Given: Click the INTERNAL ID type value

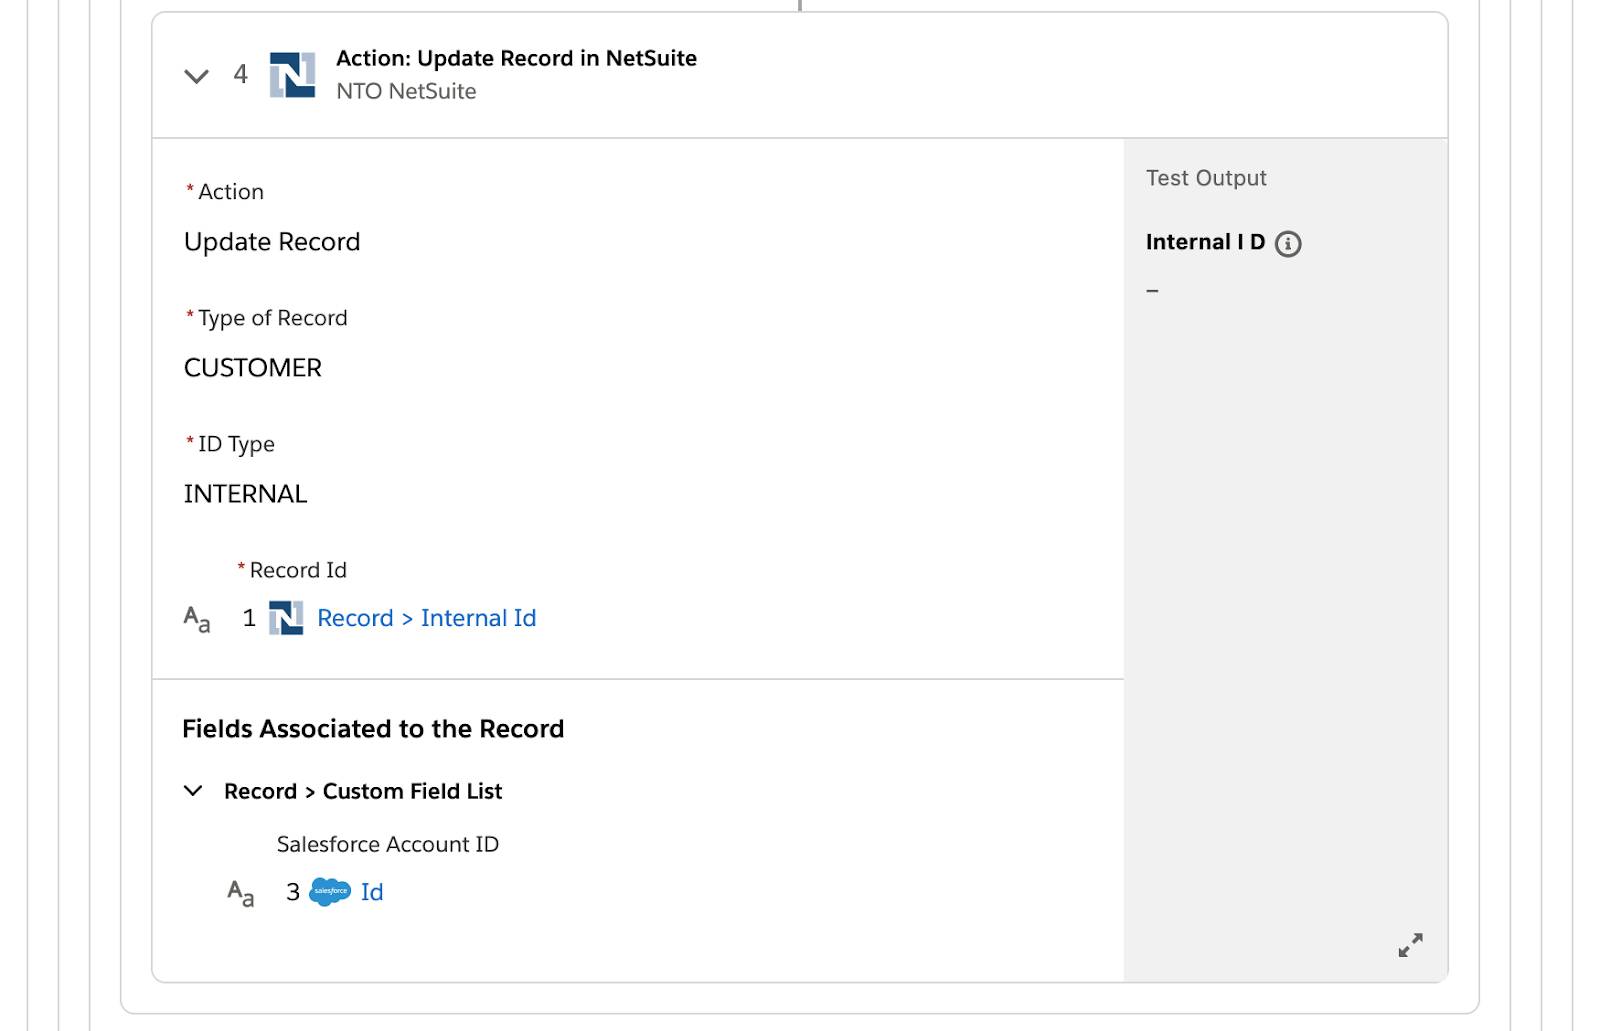Looking at the screenshot, I should (245, 494).
